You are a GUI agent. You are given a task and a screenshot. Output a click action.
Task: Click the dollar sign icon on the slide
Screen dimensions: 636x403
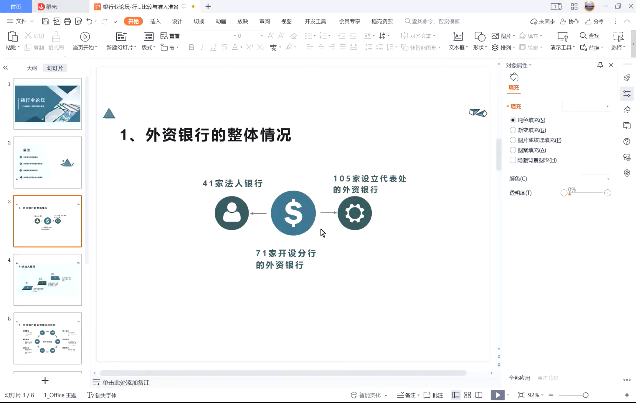click(x=293, y=212)
